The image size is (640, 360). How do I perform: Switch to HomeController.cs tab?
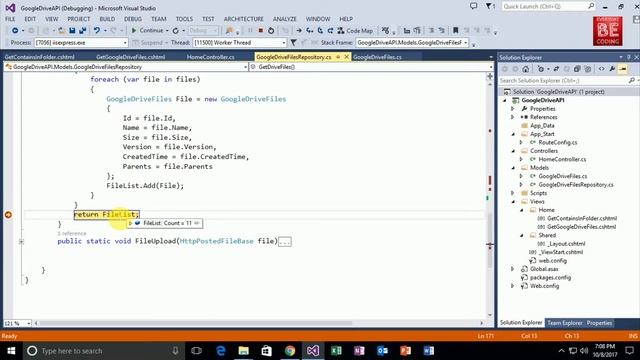pyautogui.click(x=211, y=57)
